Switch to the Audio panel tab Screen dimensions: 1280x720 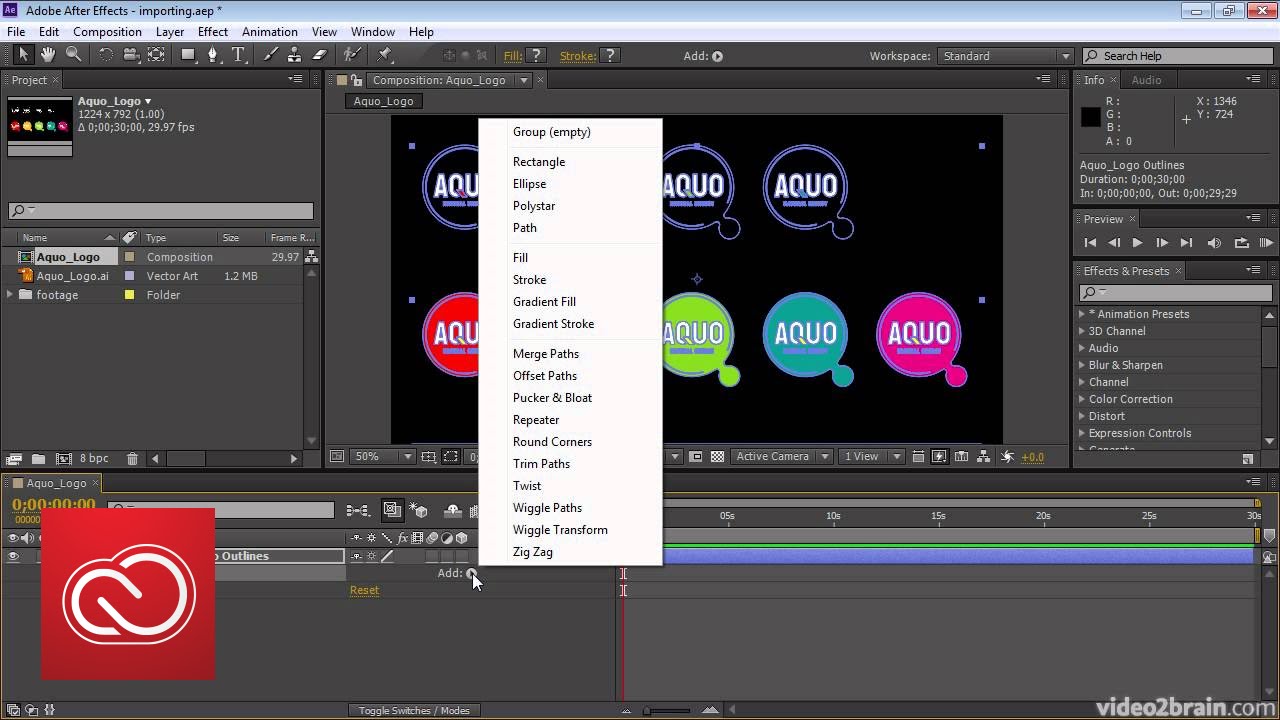(x=1147, y=80)
